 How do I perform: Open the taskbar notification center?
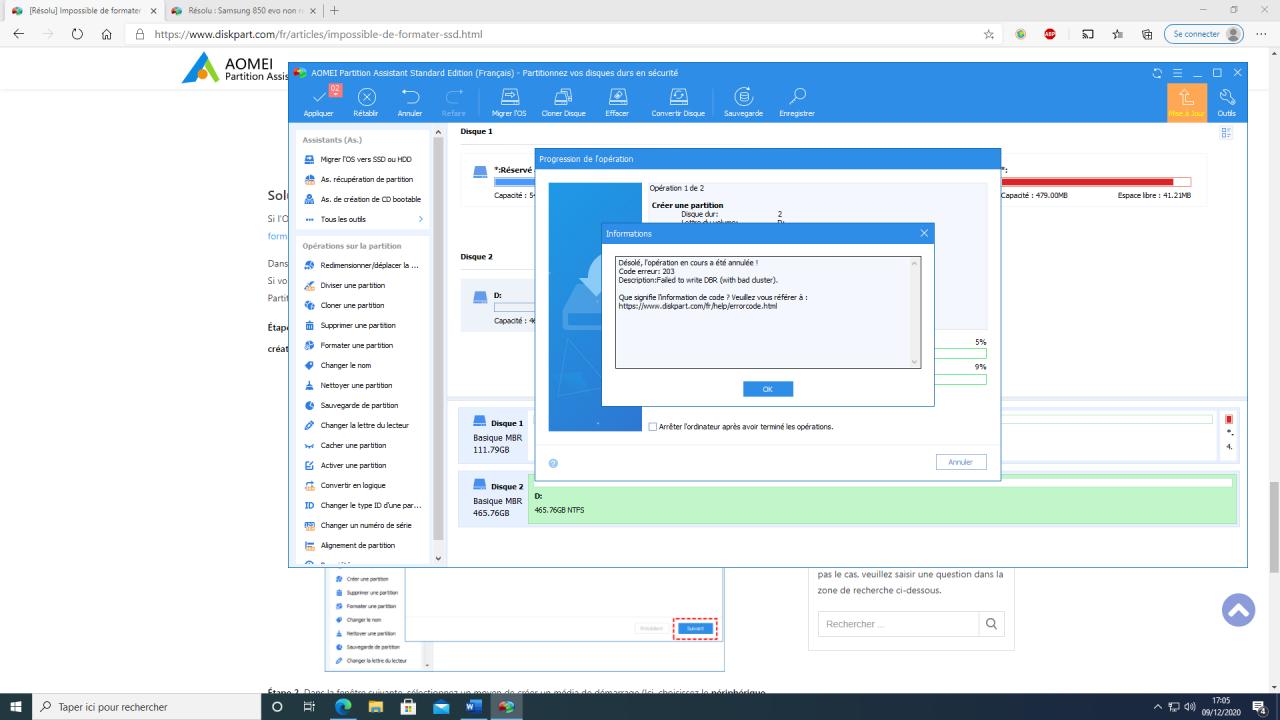tap(1261, 707)
